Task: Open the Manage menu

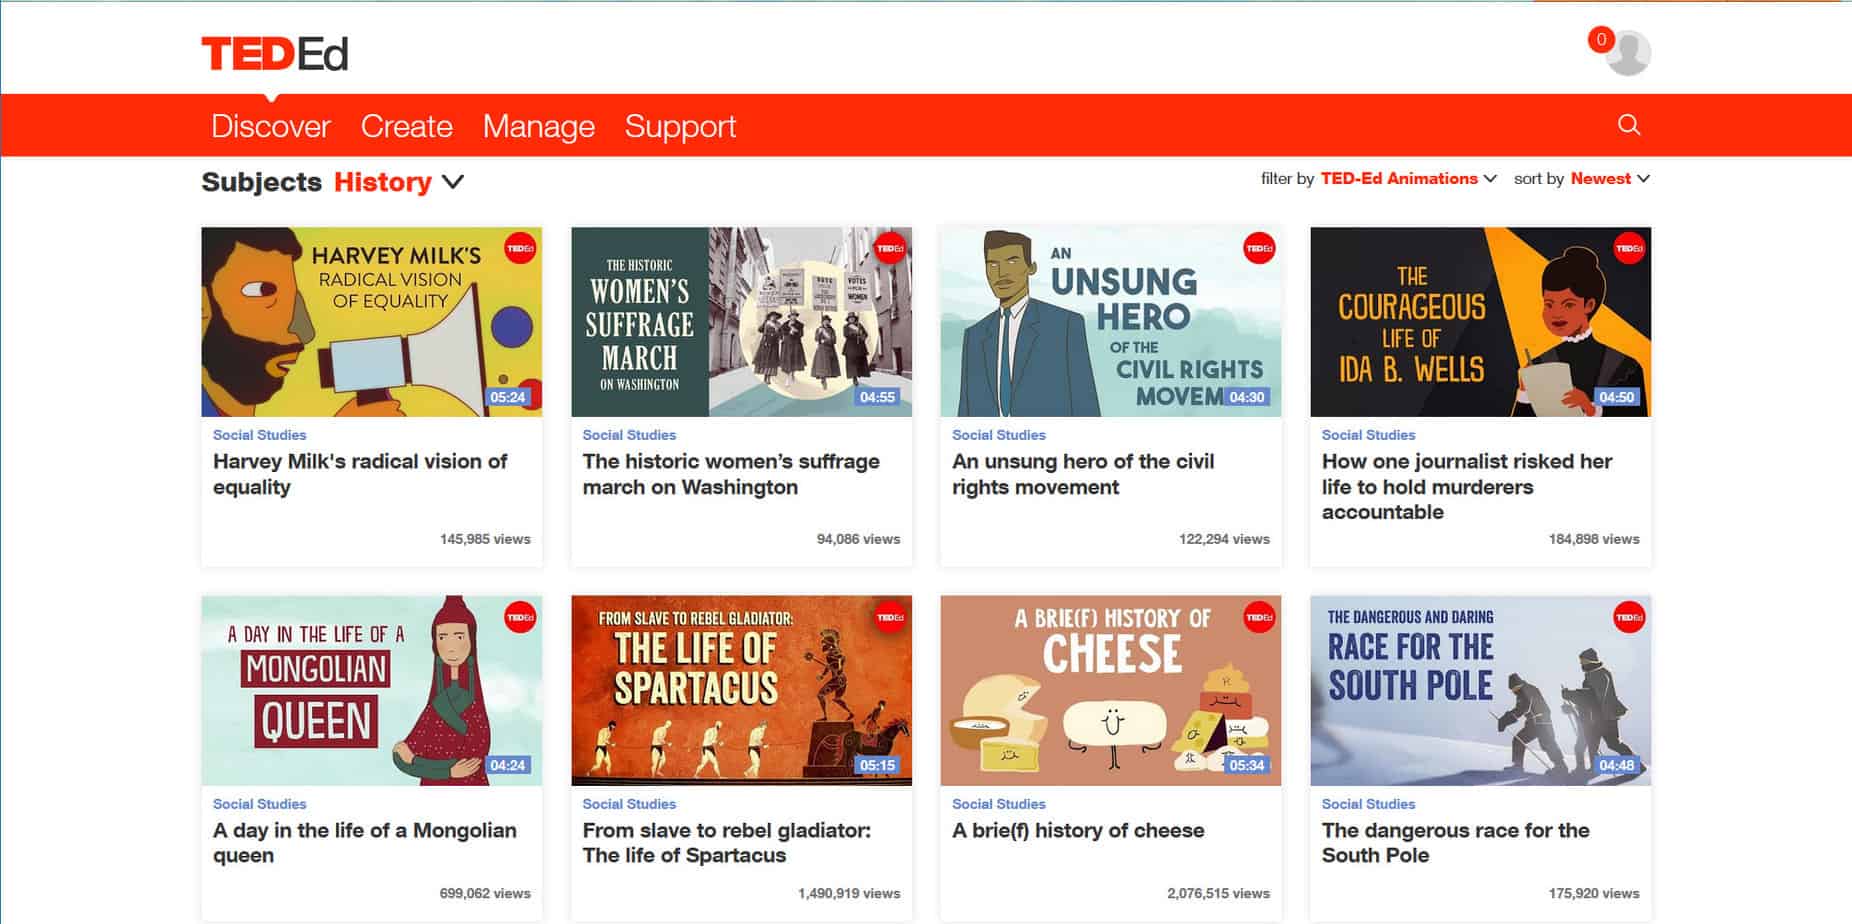Action: point(539,126)
